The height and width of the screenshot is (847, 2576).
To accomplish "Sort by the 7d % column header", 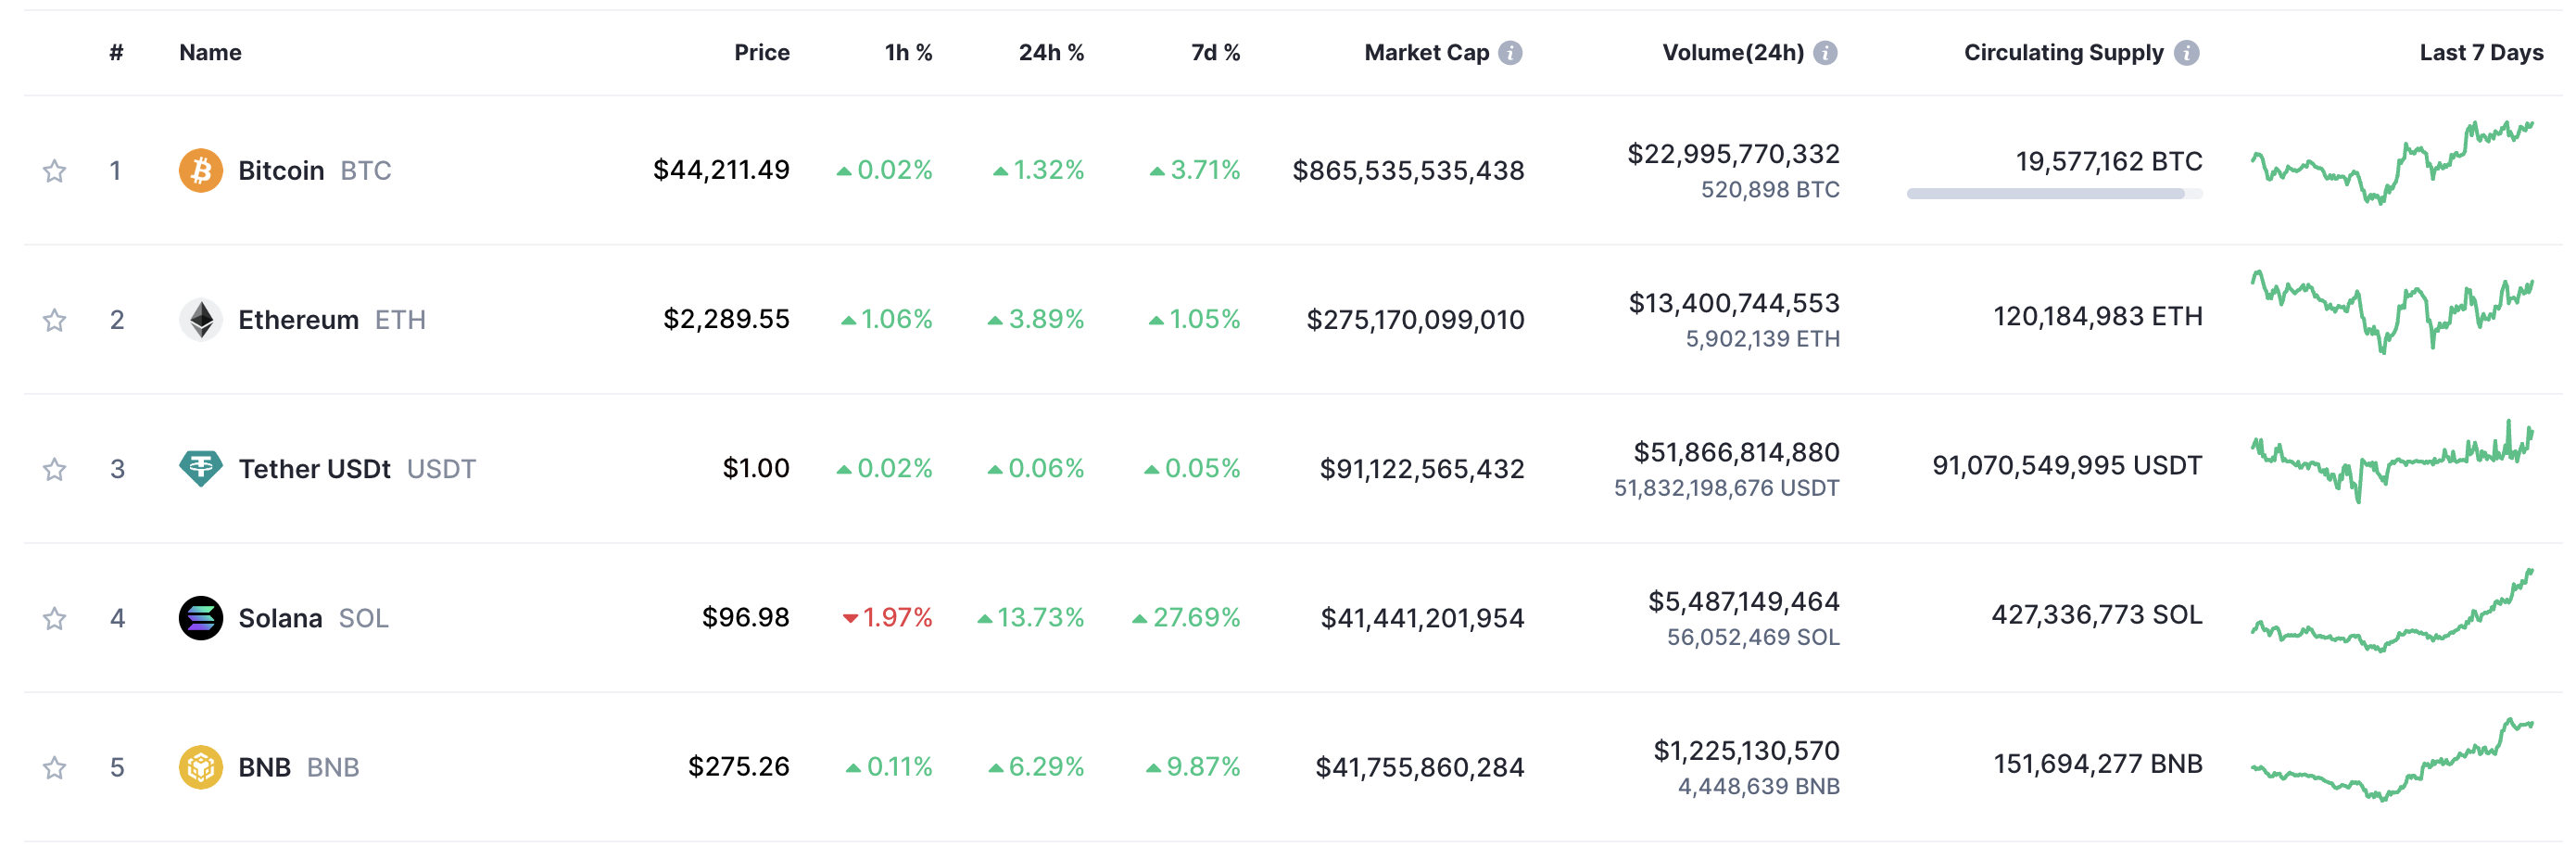I will (x=1214, y=53).
